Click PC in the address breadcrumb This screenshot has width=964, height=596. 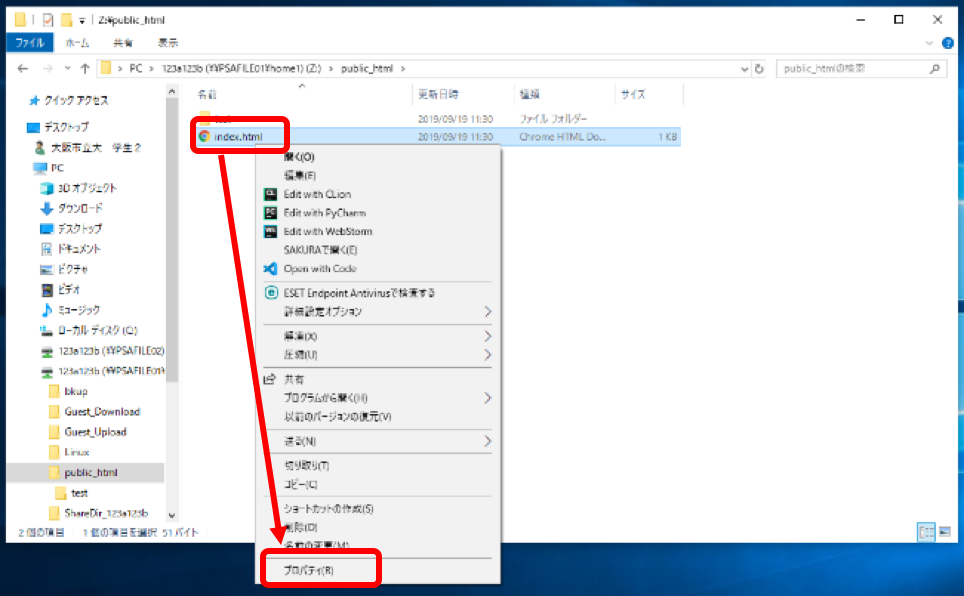[x=136, y=68]
